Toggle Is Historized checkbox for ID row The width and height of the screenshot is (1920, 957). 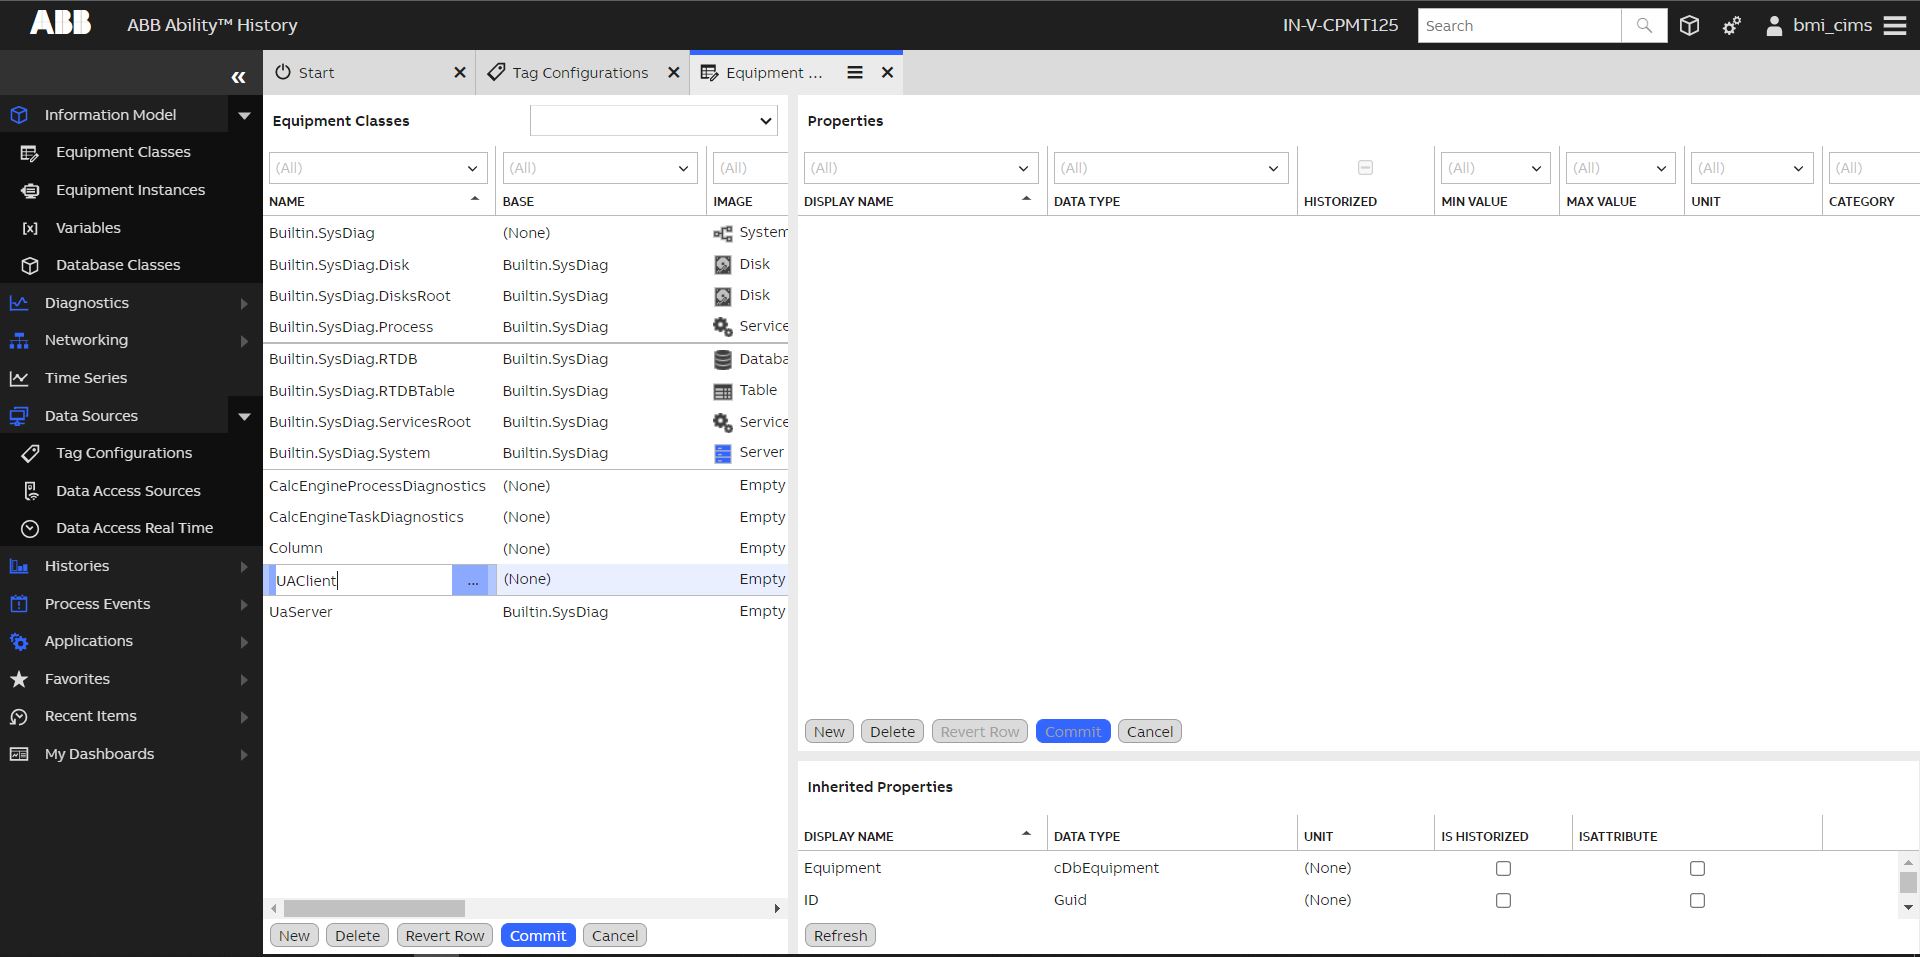(x=1503, y=901)
